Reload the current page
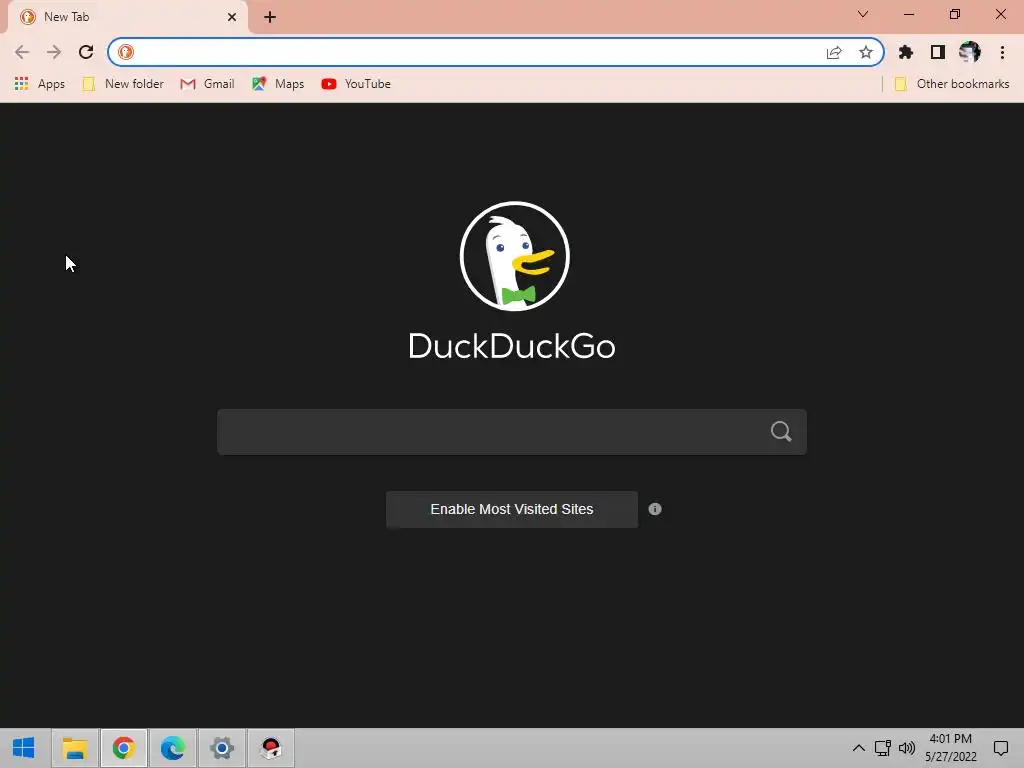The image size is (1024, 768). 86,52
